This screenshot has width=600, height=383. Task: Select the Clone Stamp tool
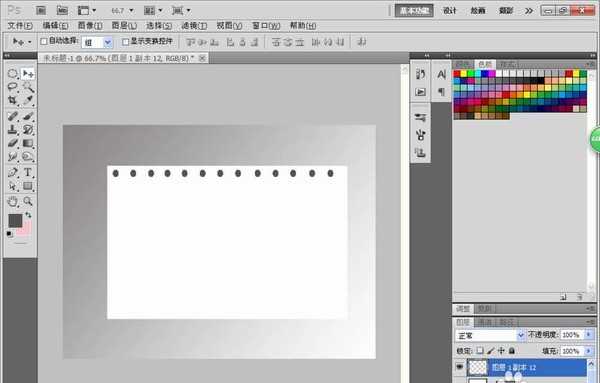click(x=13, y=129)
